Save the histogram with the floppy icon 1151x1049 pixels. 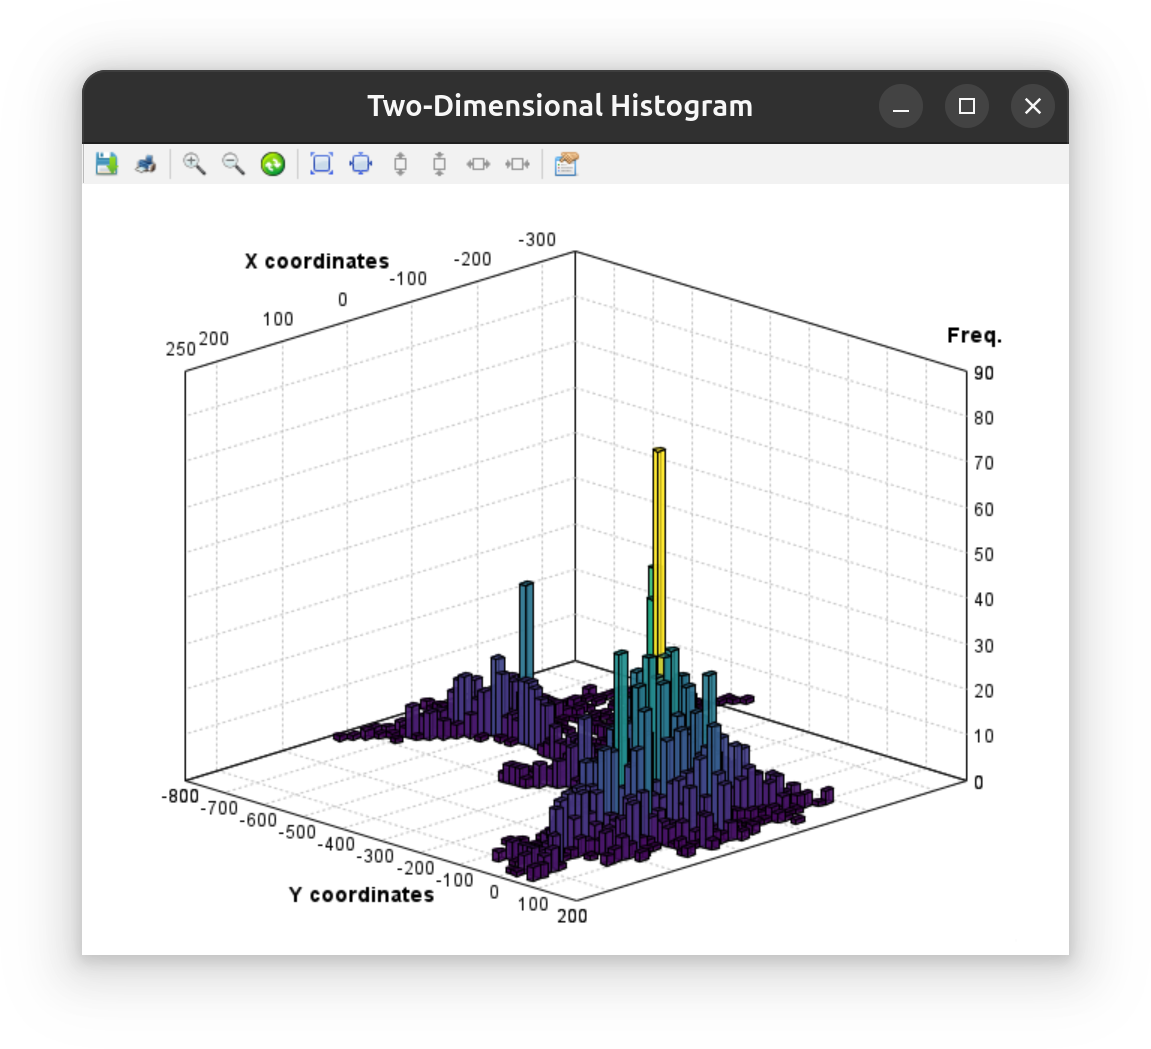click(x=106, y=164)
